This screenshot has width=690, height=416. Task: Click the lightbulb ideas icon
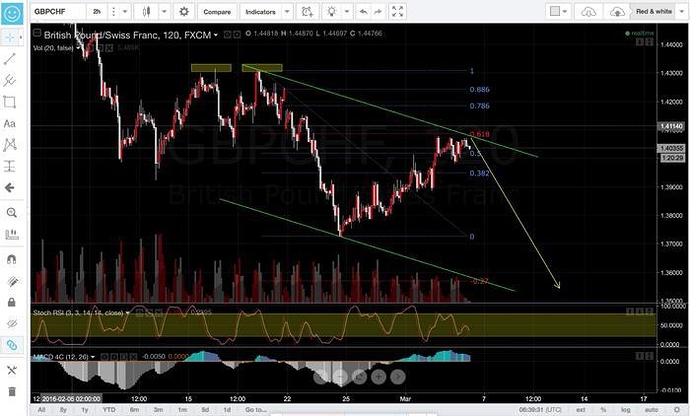pyautogui.click(x=331, y=12)
